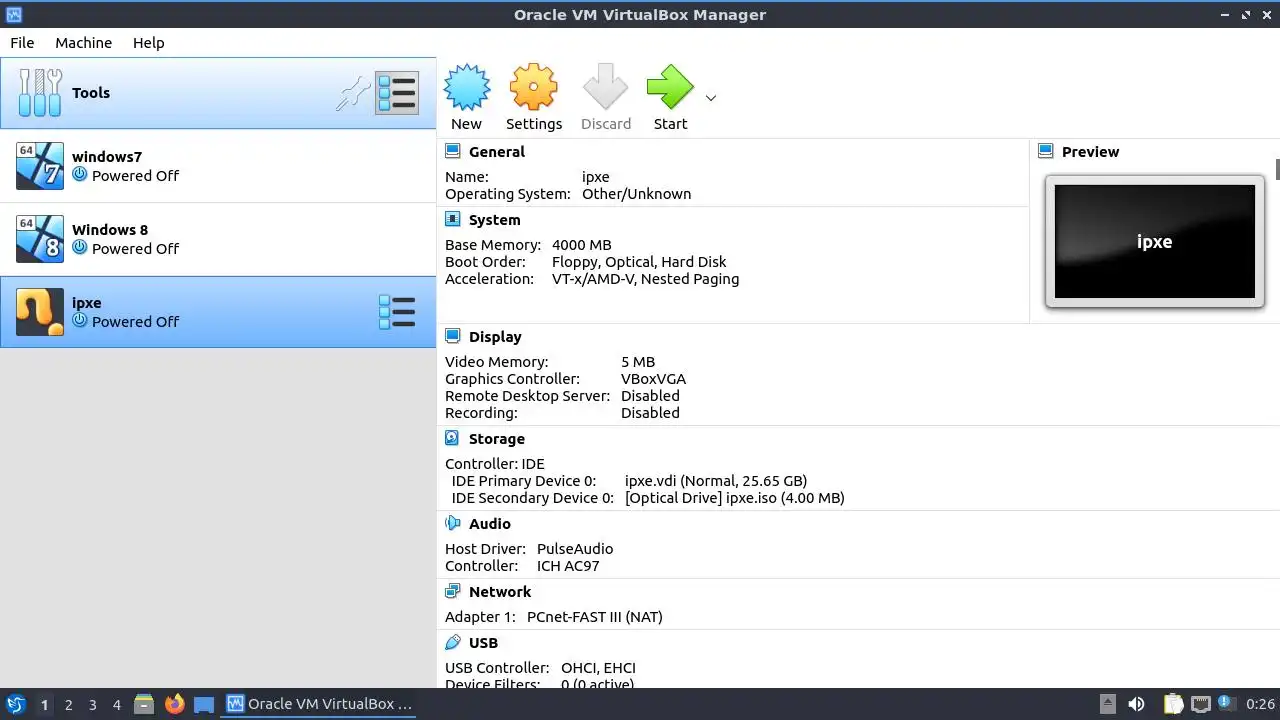Click 'VT-x/AMD-V, Nested Paging' acceleration value
1280x720 pixels.
point(645,279)
